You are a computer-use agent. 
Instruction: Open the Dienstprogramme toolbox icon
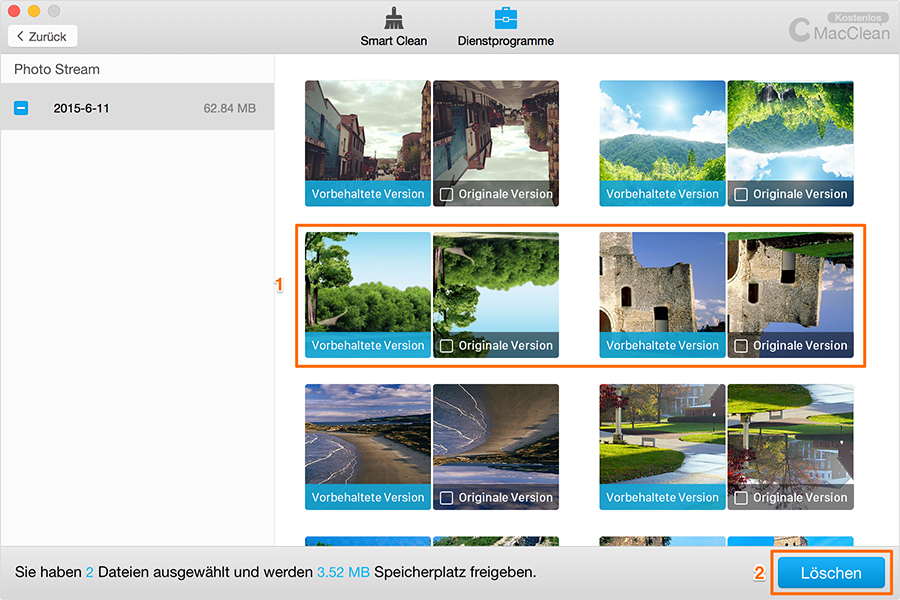coord(506,18)
